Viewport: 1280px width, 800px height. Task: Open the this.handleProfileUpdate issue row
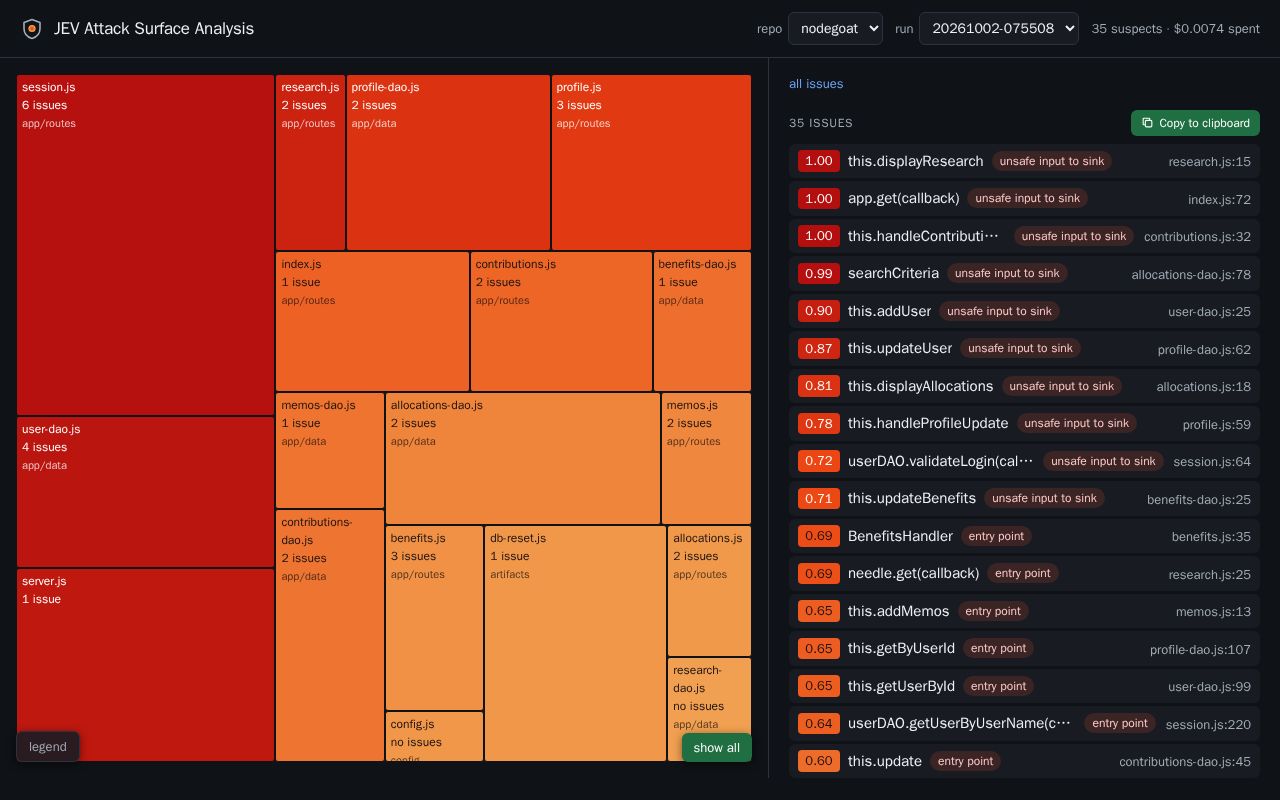(x=1024, y=424)
